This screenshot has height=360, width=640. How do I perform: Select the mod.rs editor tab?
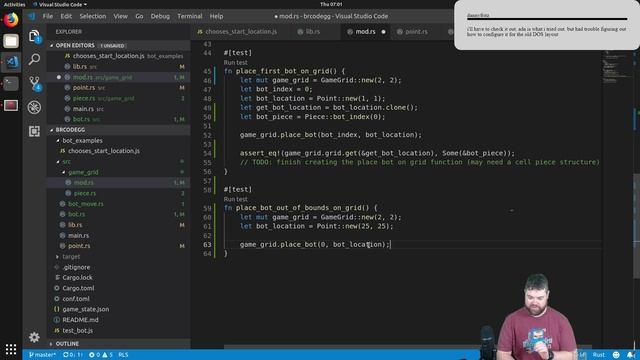(366, 31)
